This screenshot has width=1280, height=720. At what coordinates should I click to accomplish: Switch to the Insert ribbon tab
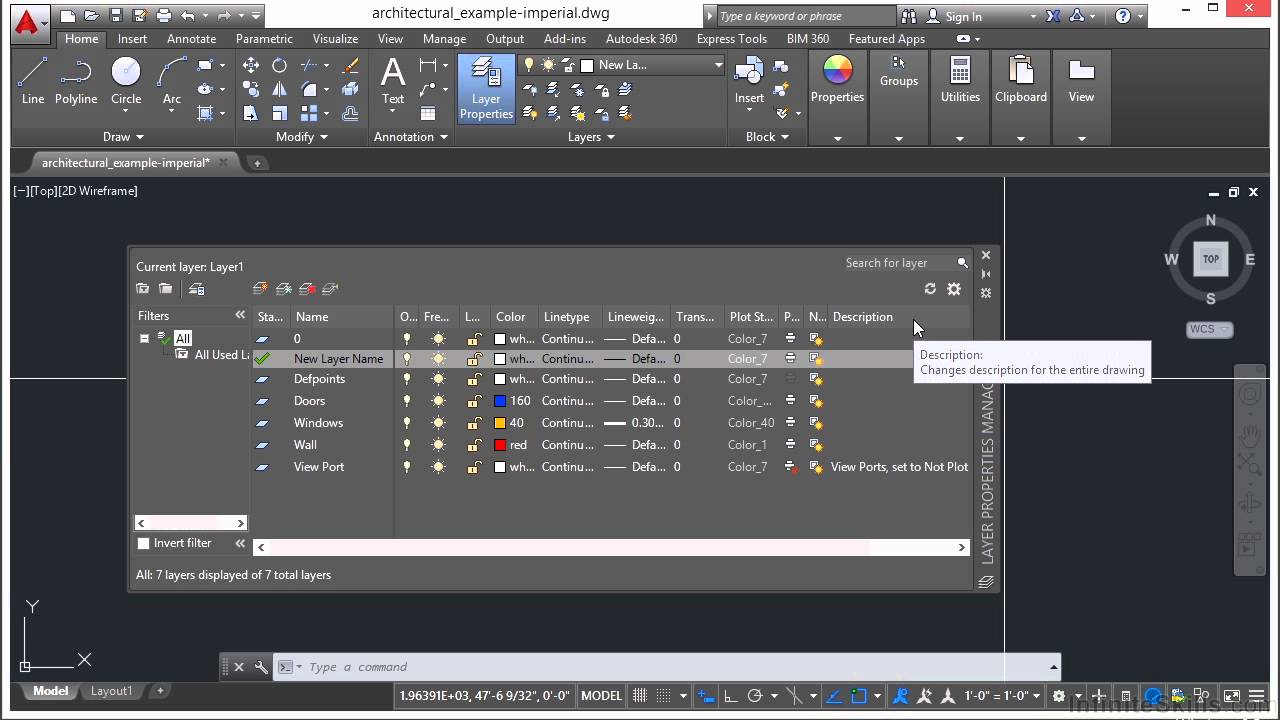132,39
